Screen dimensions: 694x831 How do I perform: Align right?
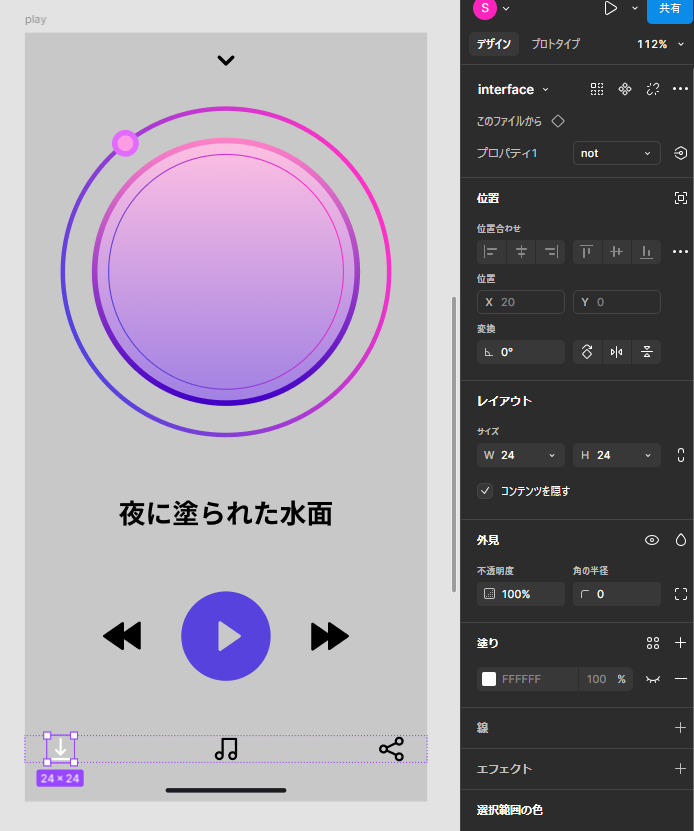tap(551, 252)
